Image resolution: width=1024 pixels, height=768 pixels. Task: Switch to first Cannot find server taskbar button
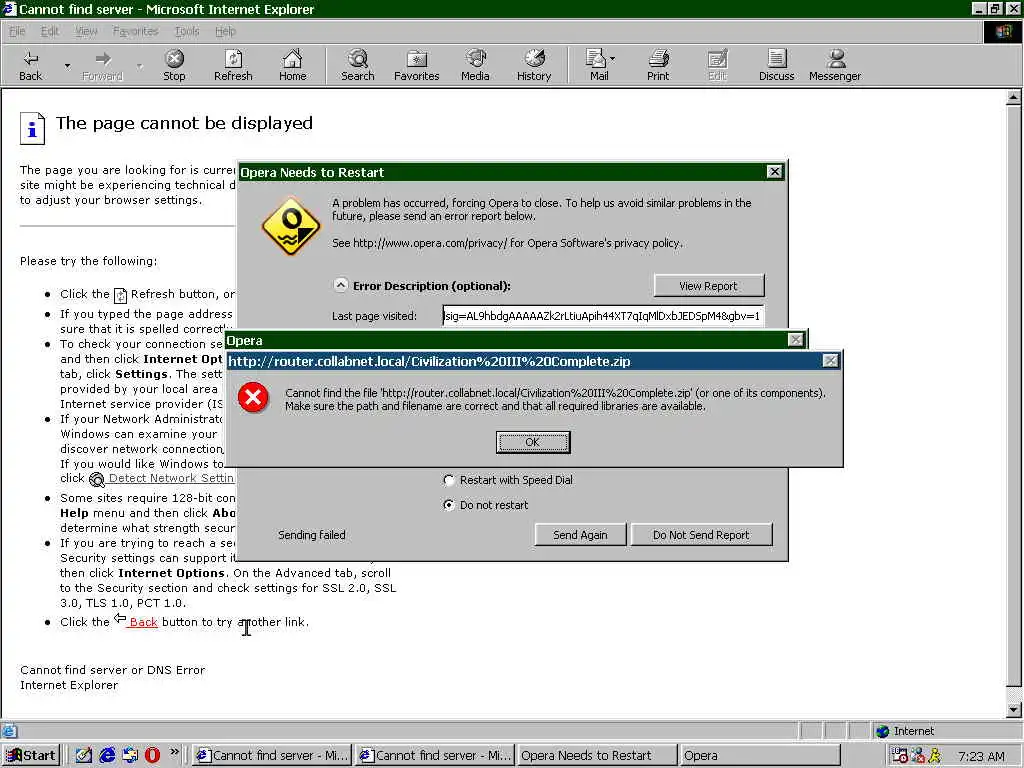pos(272,756)
